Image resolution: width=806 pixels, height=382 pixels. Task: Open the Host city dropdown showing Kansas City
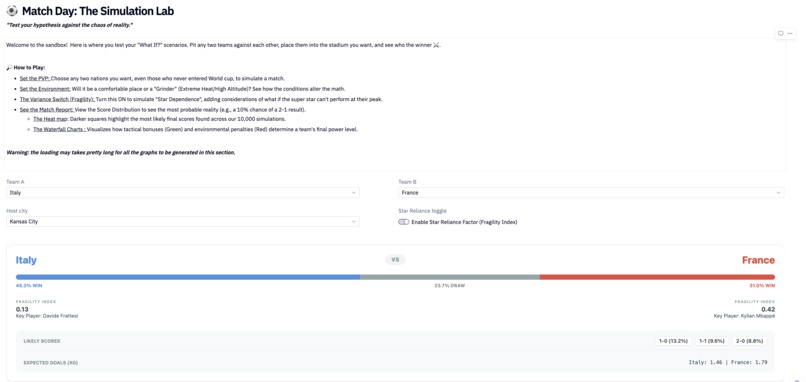click(183, 222)
